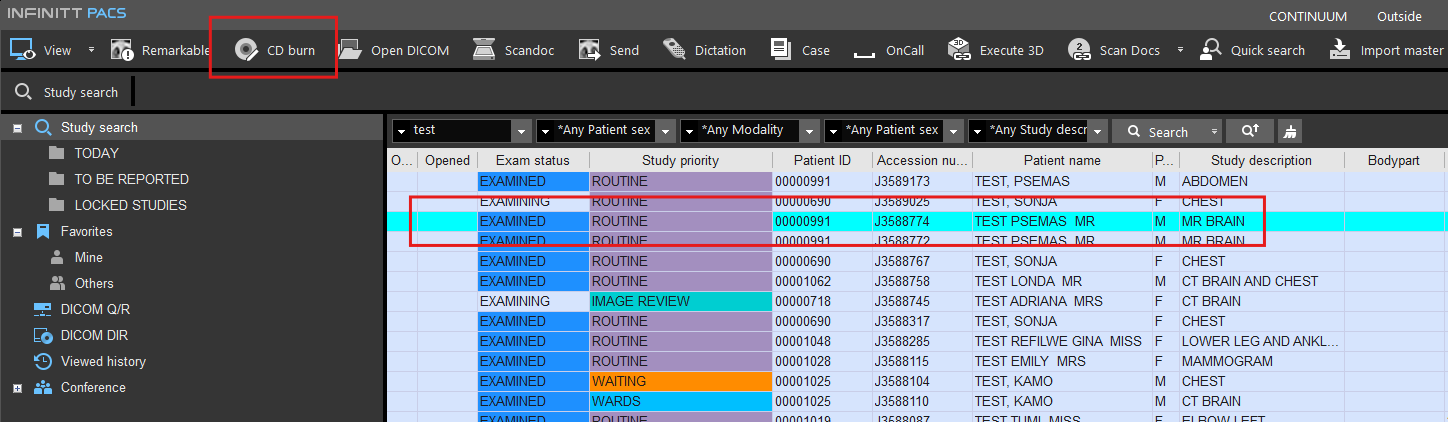Image resolution: width=1448 pixels, height=422 pixels.
Task: Open the Scan Docs dropdown arrow
Action: [1179, 50]
